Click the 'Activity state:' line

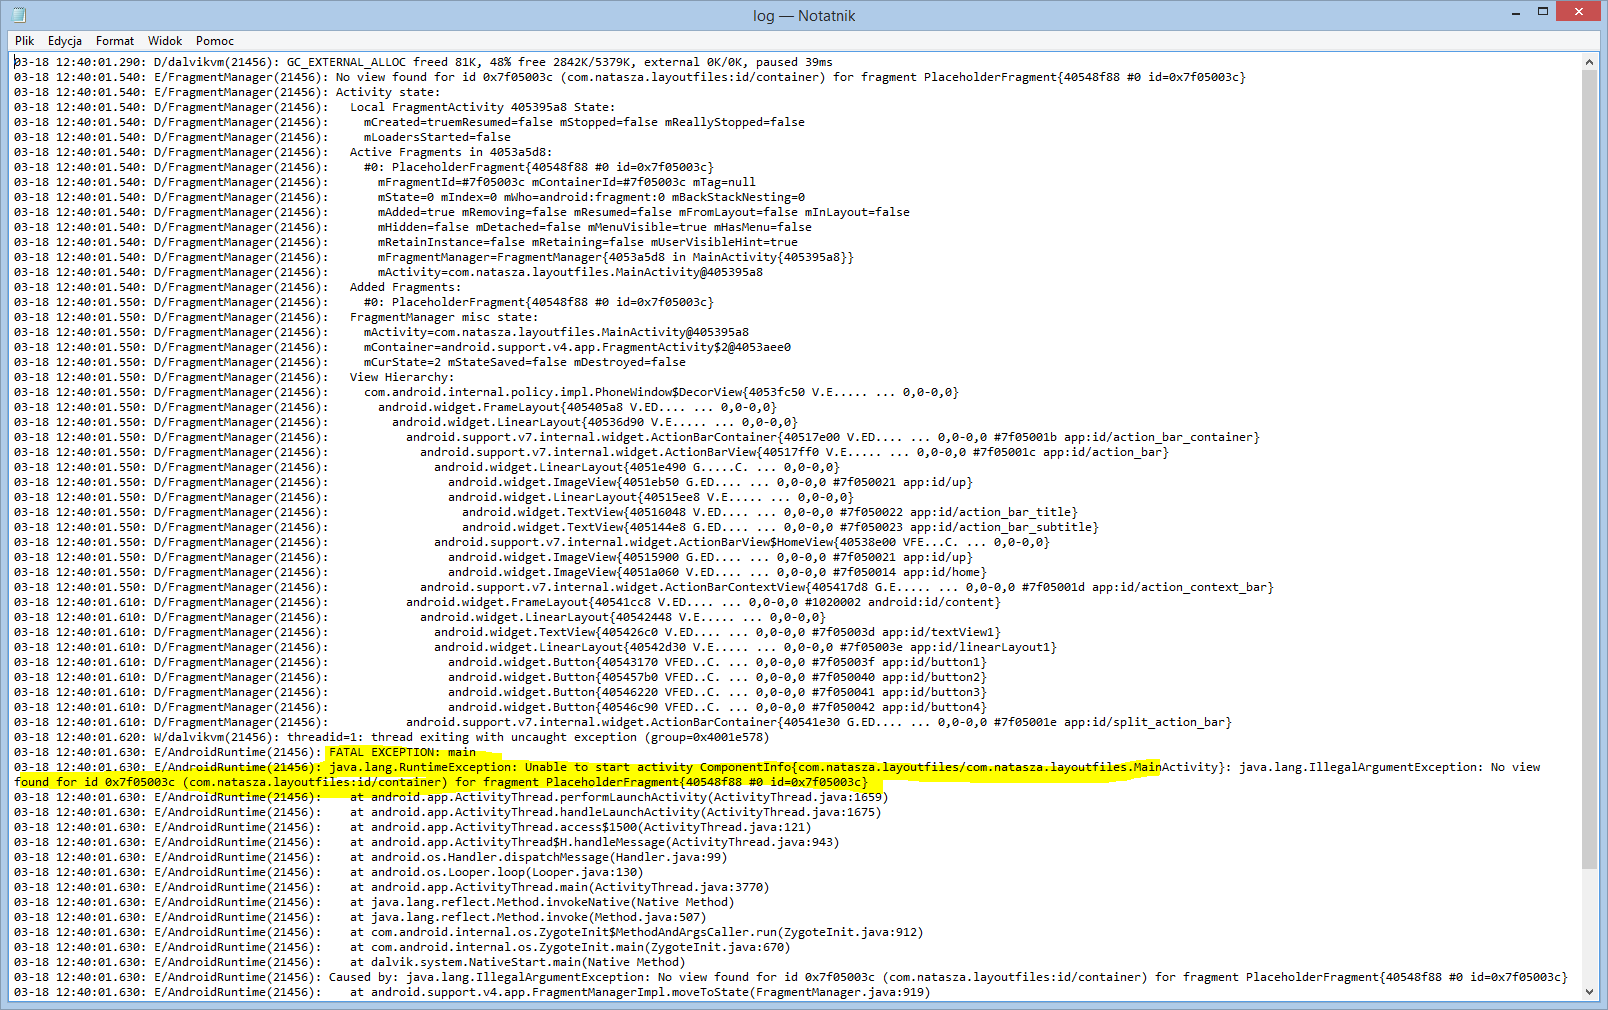[227, 92]
